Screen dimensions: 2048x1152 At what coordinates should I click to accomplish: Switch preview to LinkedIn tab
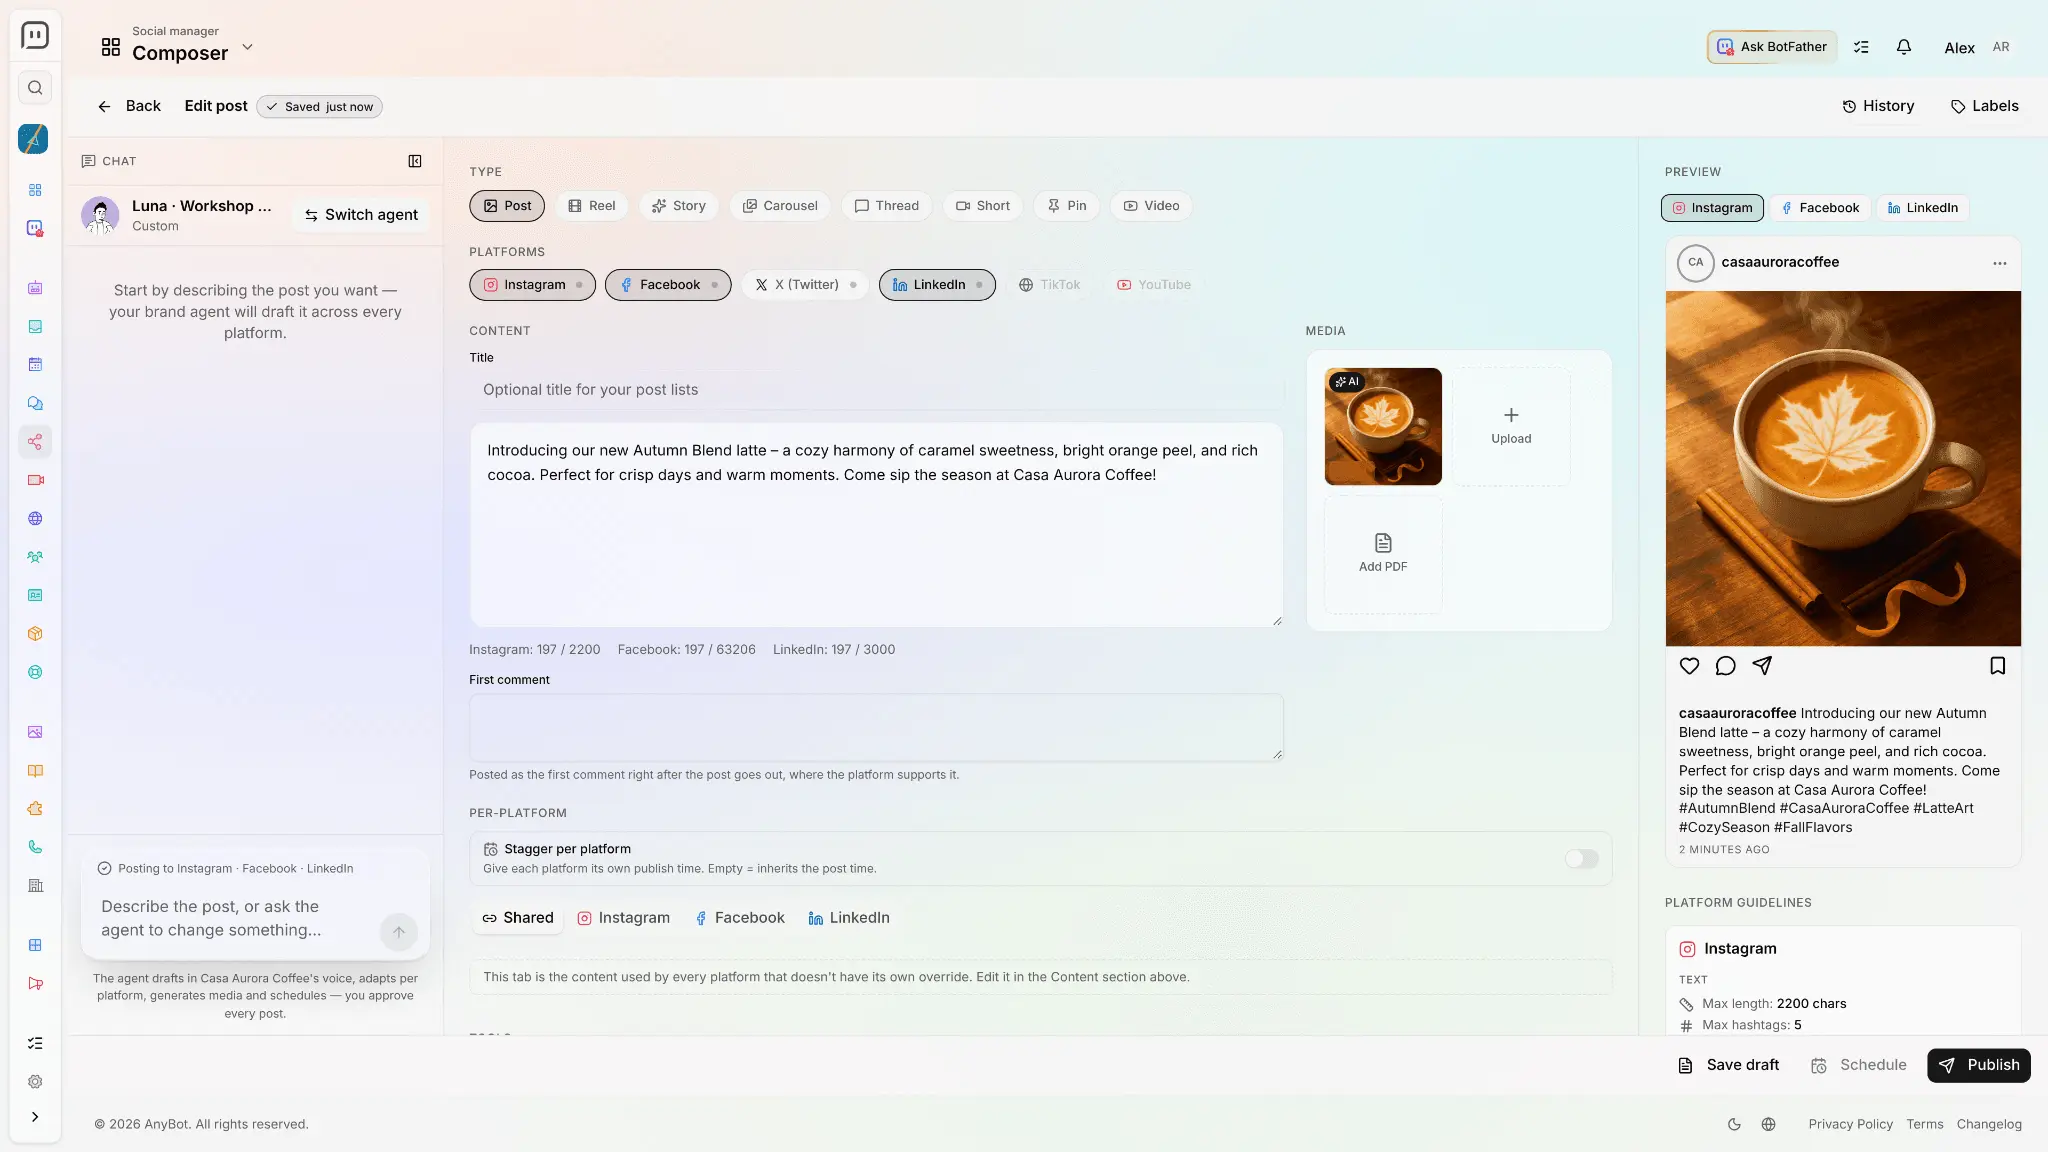[1922, 208]
